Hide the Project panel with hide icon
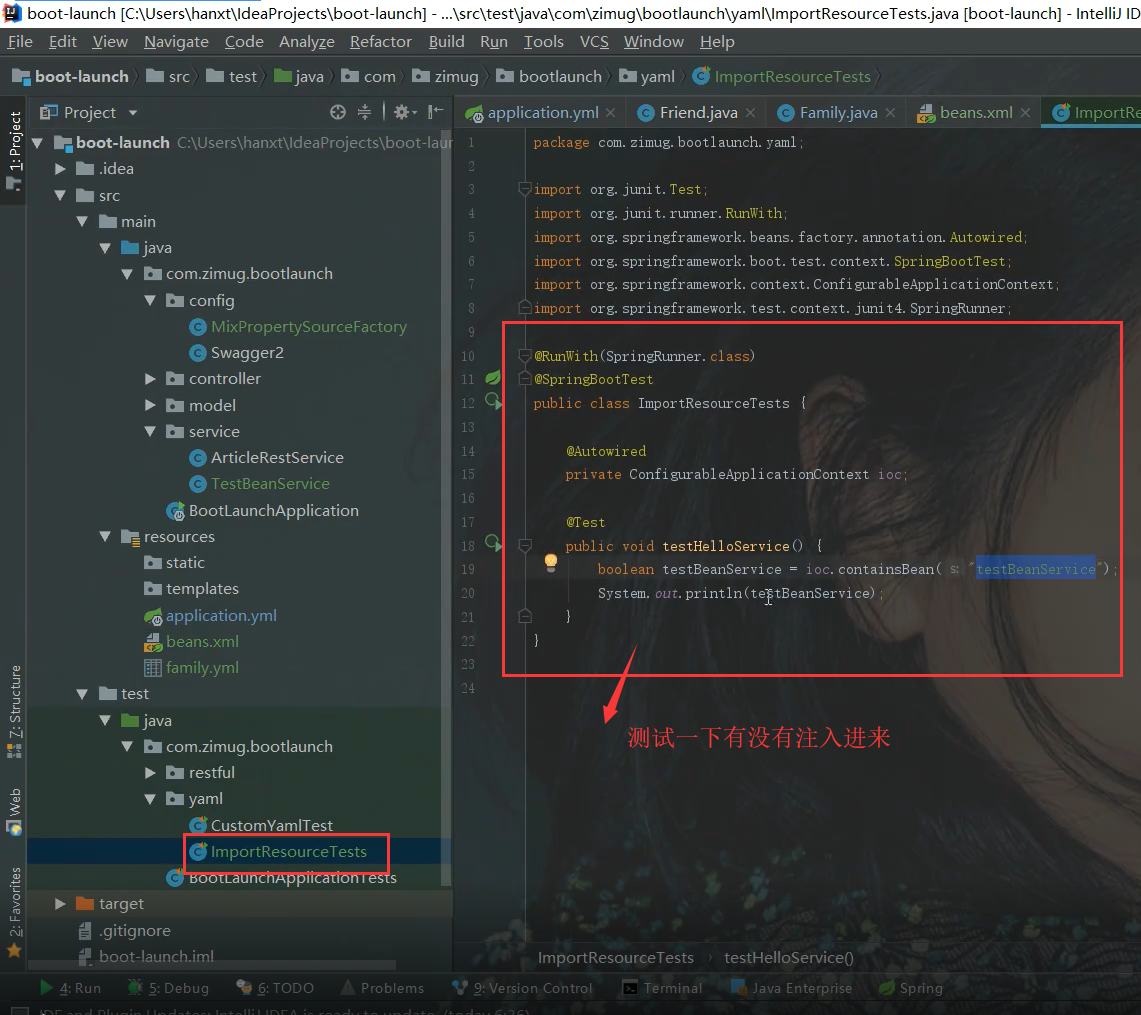This screenshot has height=1015, width=1141. pos(436,112)
